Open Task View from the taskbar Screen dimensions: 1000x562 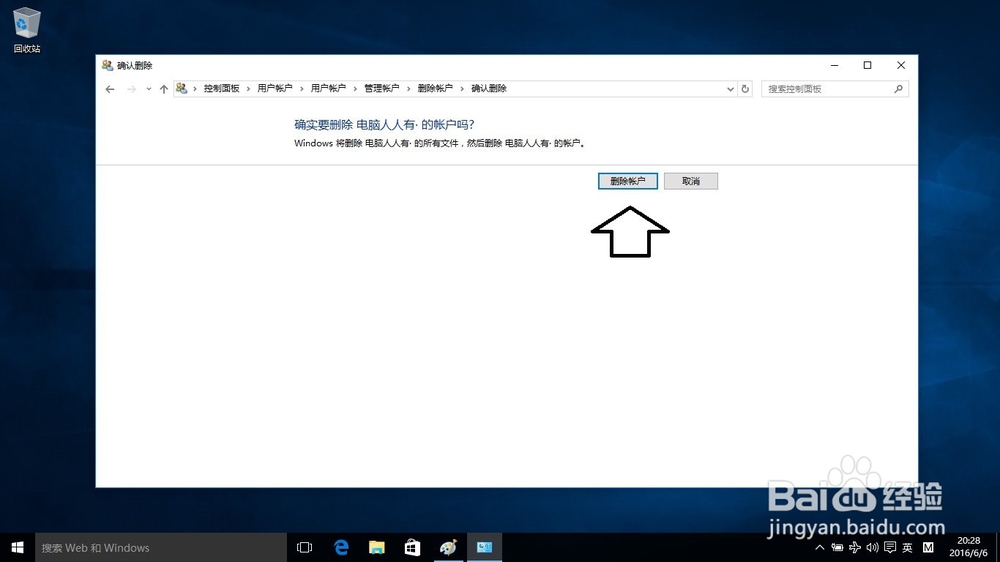point(305,547)
